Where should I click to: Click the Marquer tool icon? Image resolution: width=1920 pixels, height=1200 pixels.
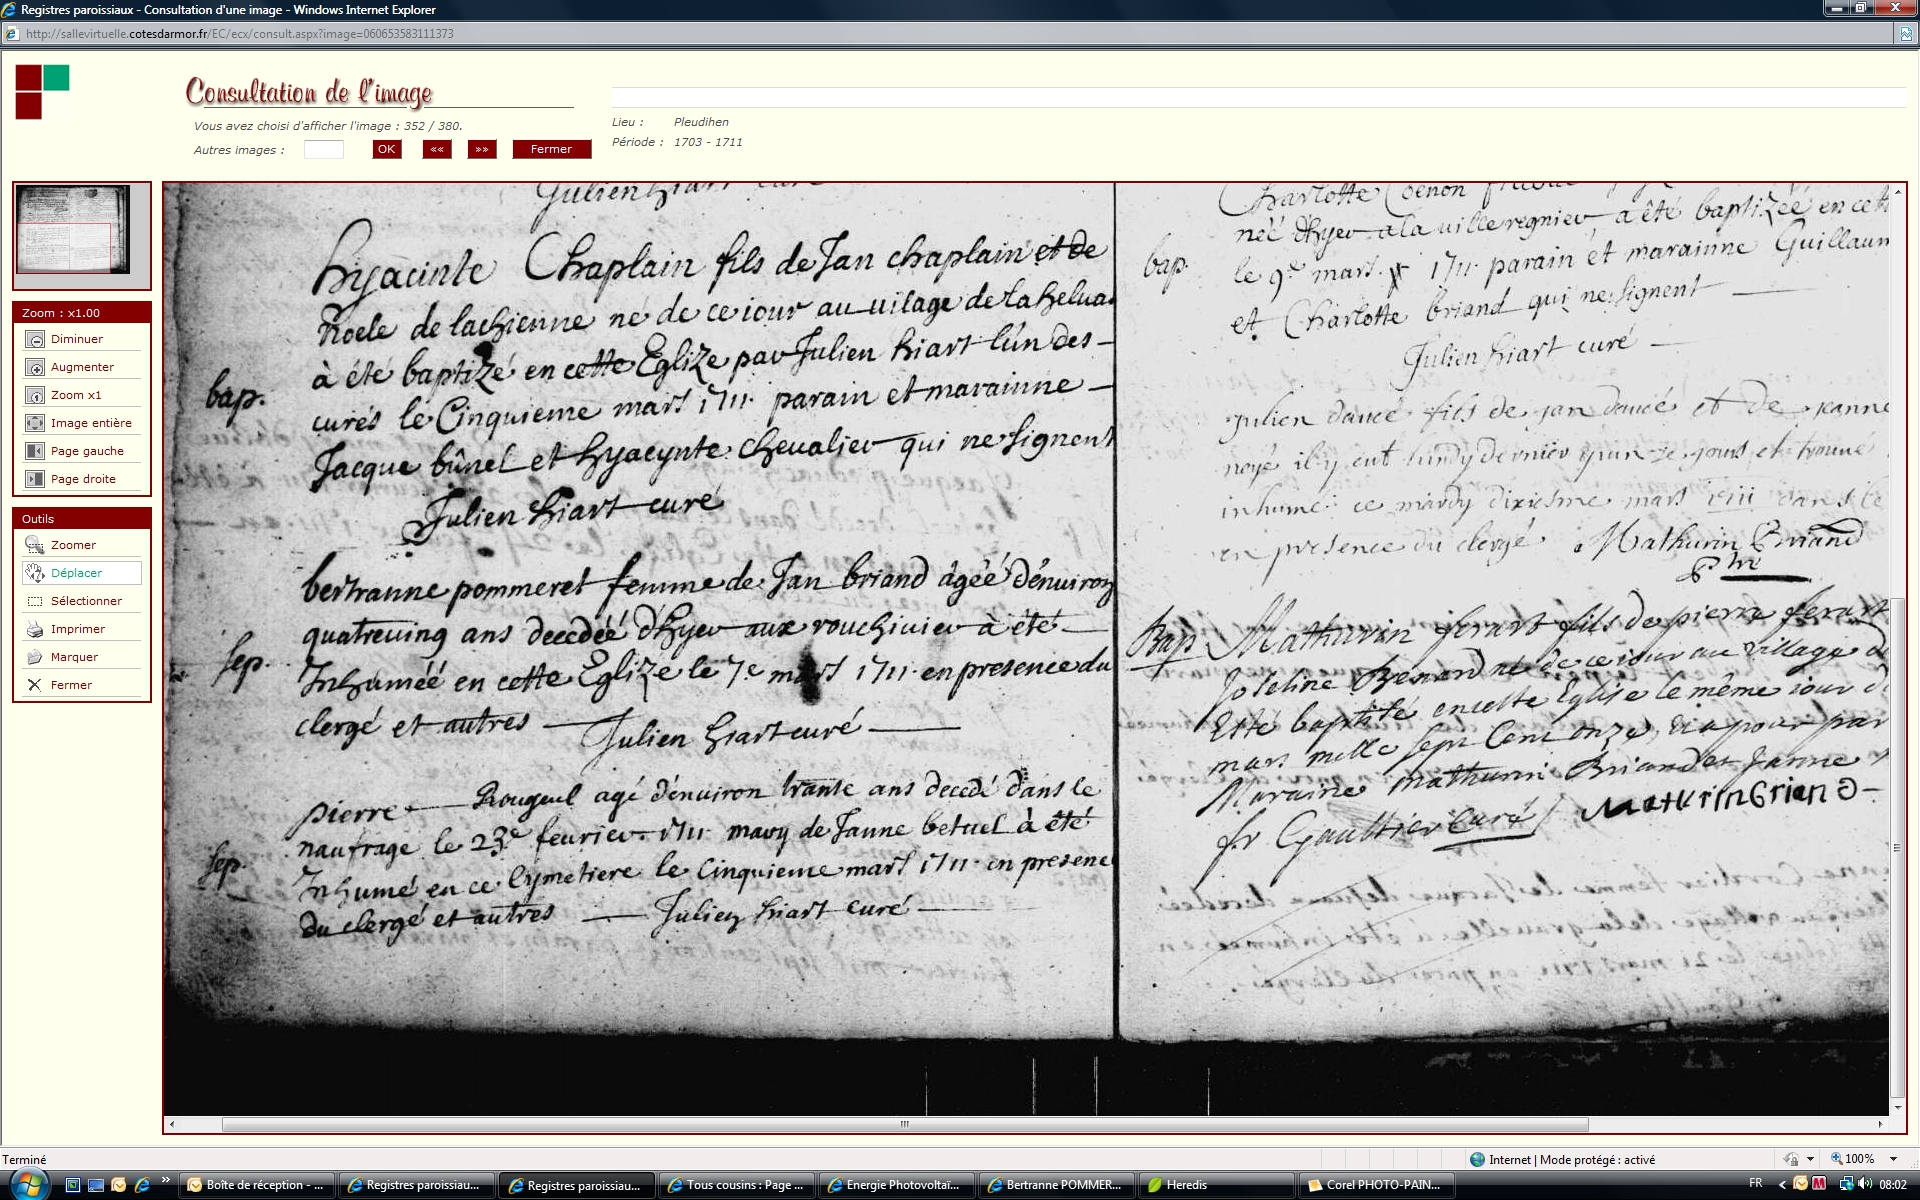click(x=35, y=658)
